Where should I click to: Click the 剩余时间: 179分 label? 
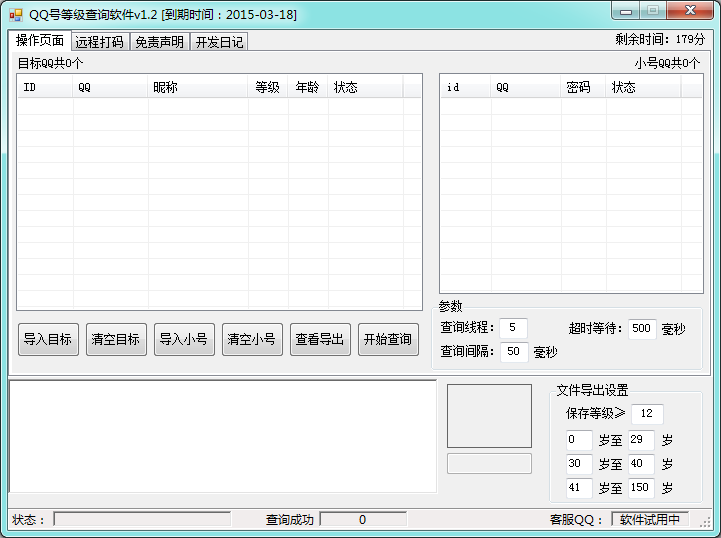660,40
